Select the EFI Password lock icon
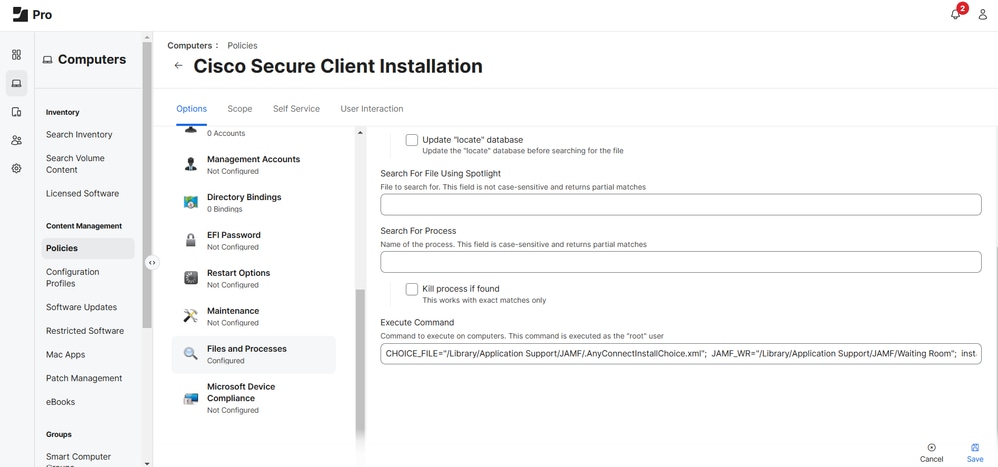Viewport: 998px width, 467px height. click(x=190, y=240)
